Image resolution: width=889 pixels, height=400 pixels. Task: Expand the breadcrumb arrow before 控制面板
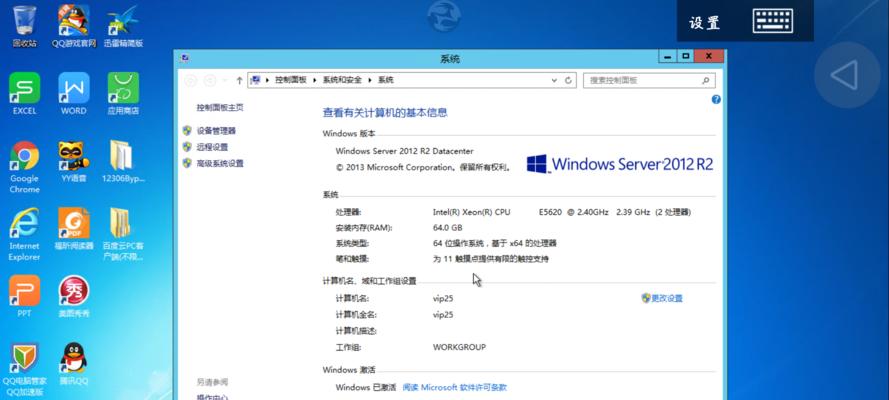(x=267, y=80)
